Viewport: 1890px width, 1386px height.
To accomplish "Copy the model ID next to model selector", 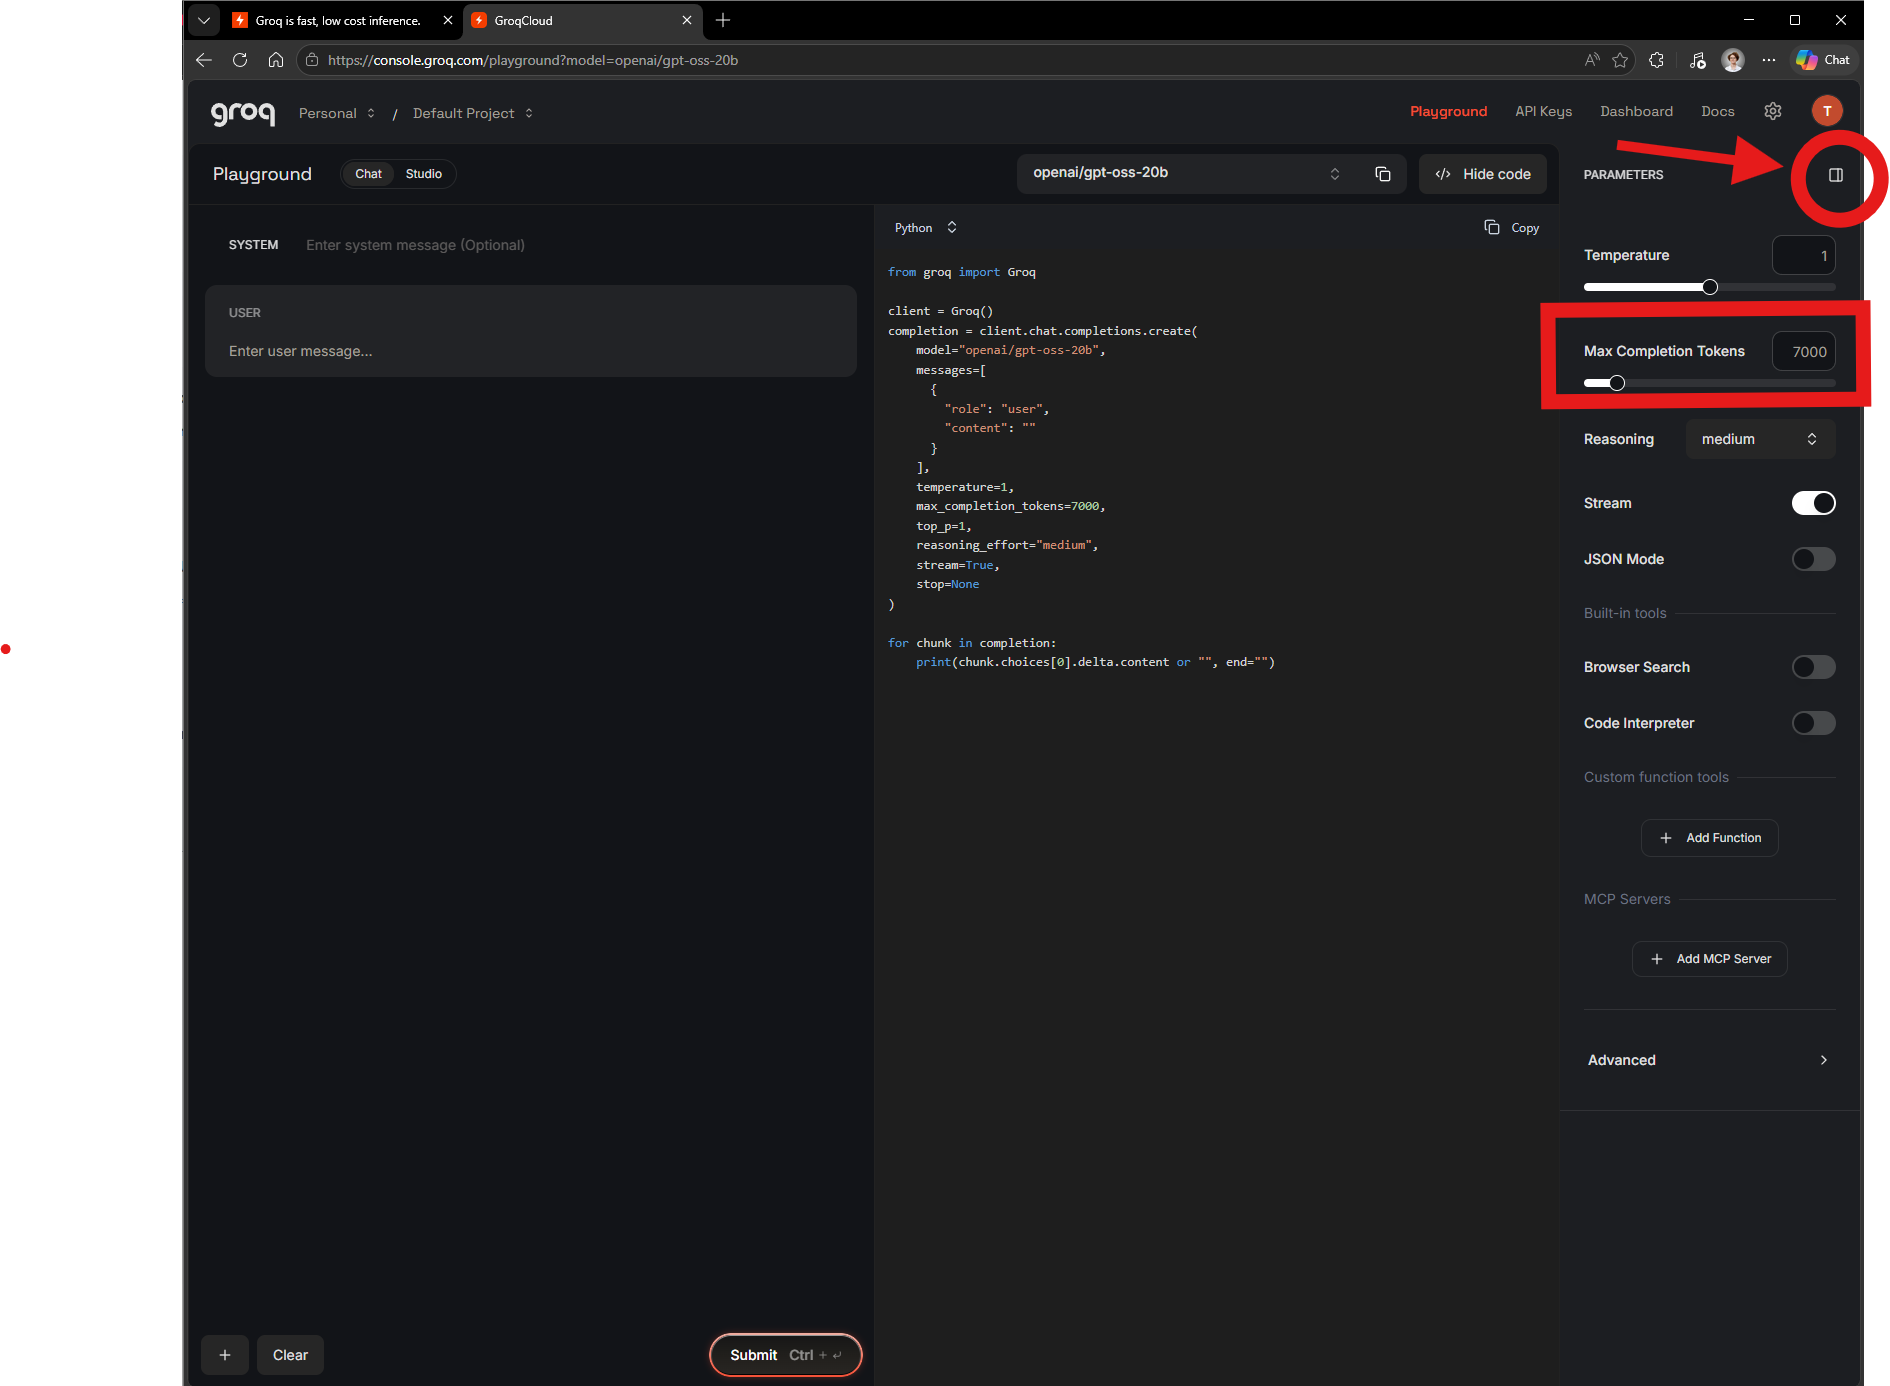I will coord(1383,174).
